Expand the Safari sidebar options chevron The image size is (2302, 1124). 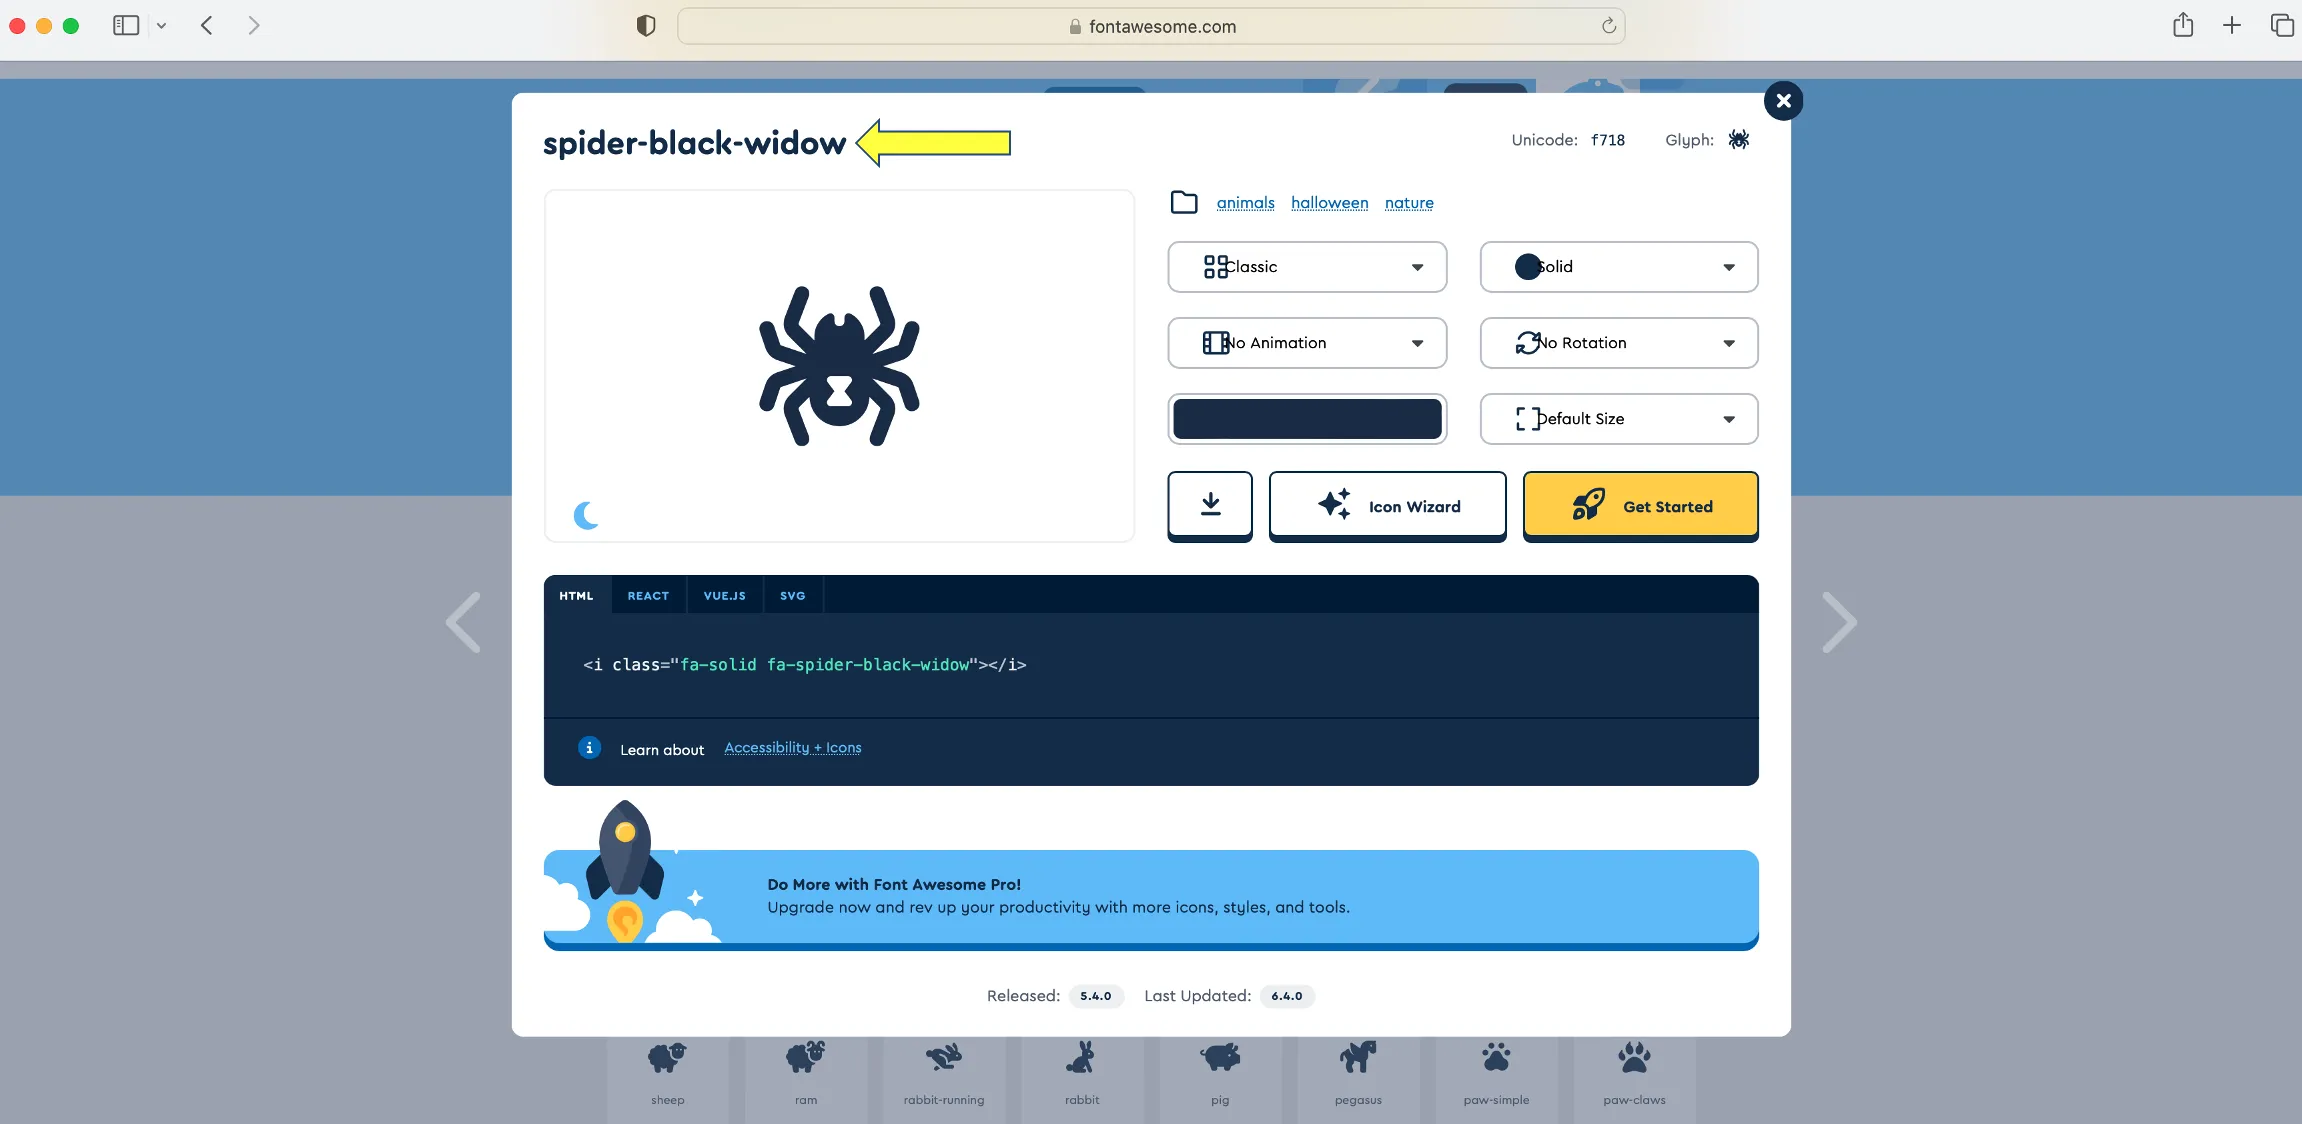(161, 26)
